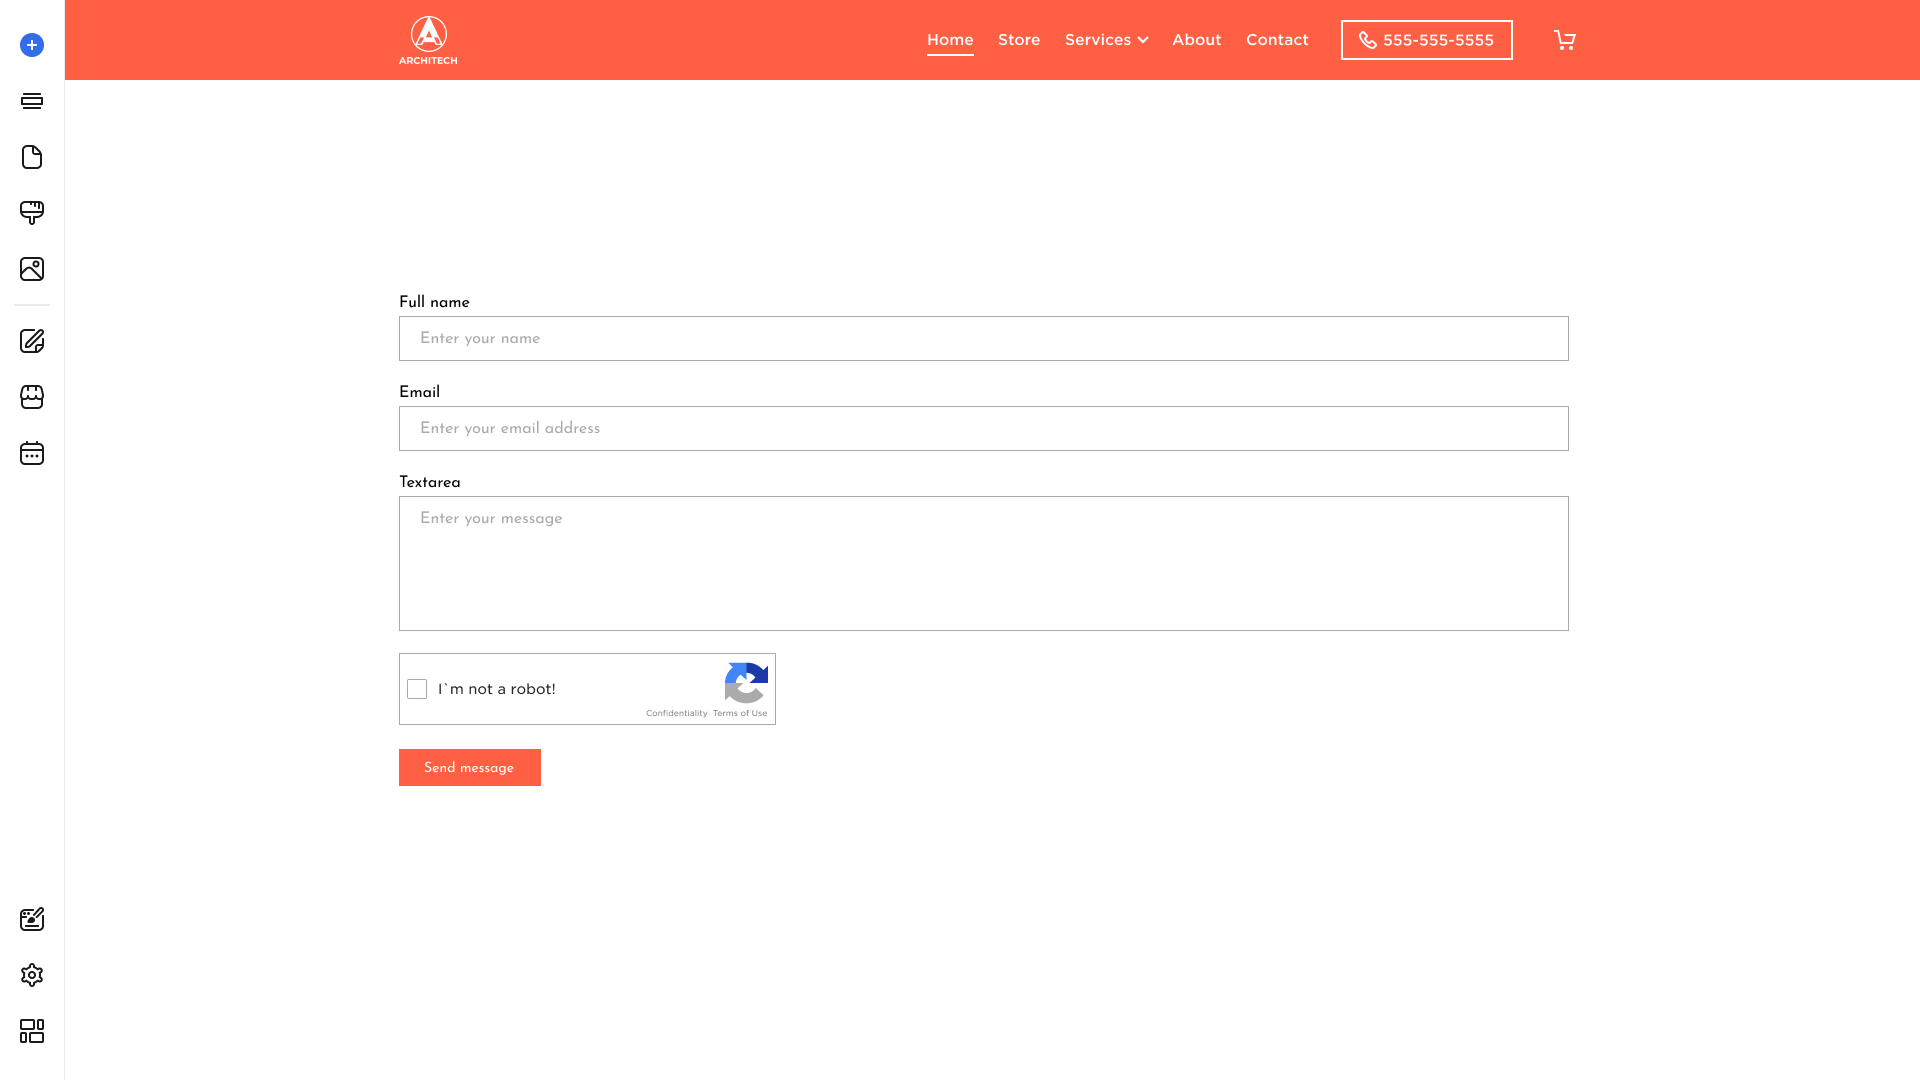The width and height of the screenshot is (1920, 1080).
Task: Open the calendar bookings icon
Action: click(32, 453)
